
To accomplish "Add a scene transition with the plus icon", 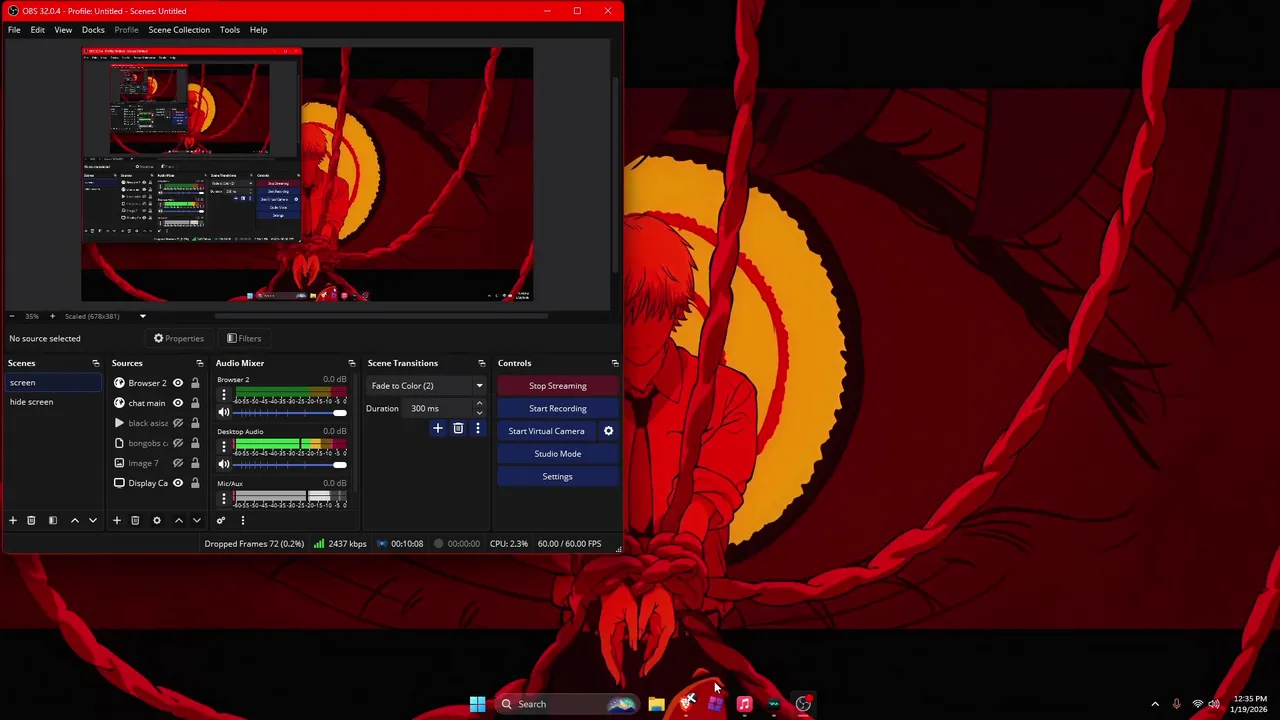I will click(437, 428).
